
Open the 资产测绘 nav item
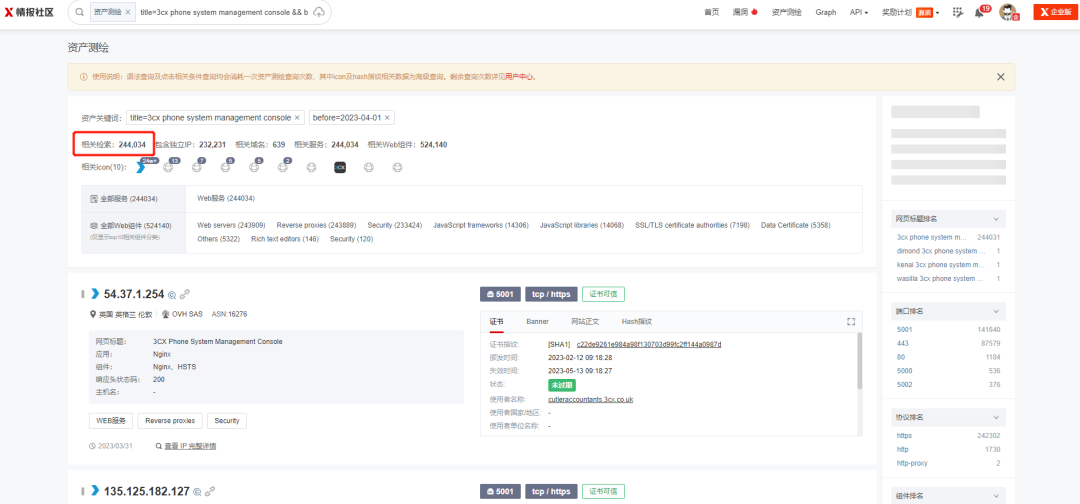coord(787,12)
